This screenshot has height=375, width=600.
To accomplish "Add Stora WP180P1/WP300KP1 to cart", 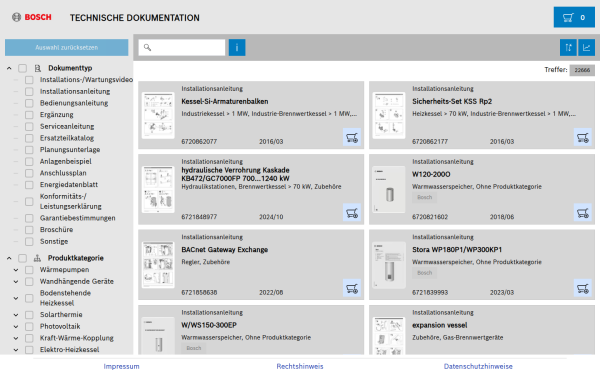I will pos(582,288).
